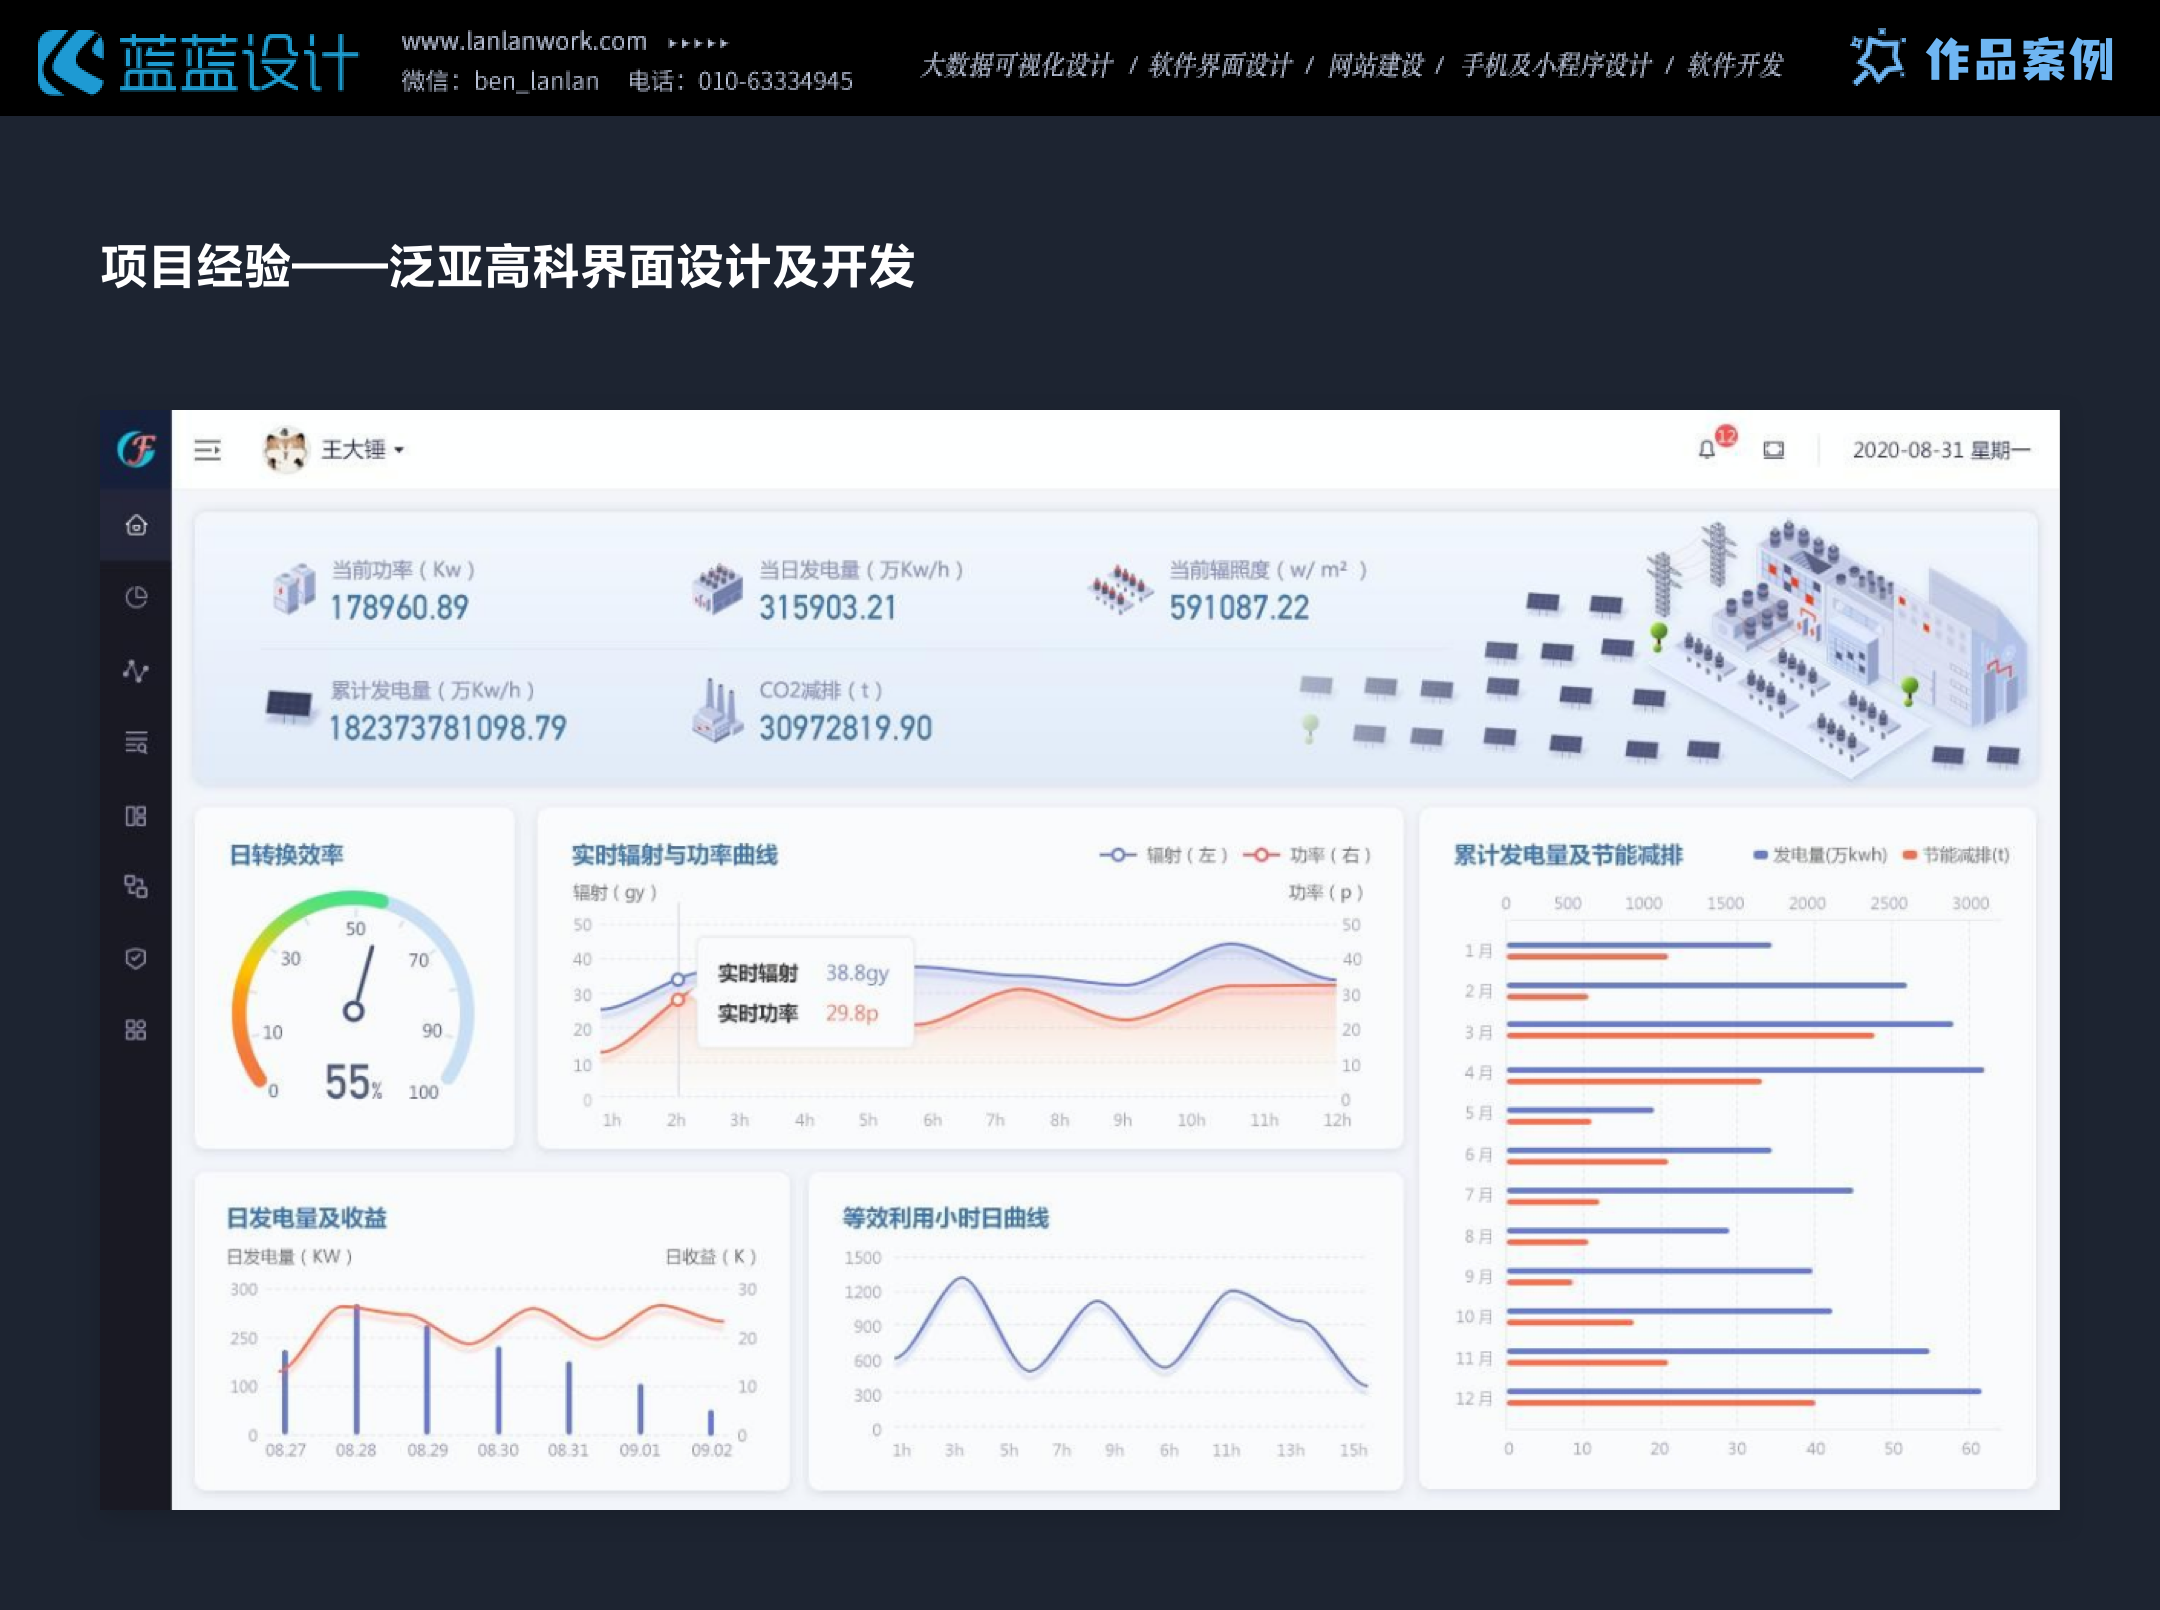Toggle 功率(右) legend series
Image resolution: width=2160 pixels, height=1610 pixels.
coord(1307,855)
